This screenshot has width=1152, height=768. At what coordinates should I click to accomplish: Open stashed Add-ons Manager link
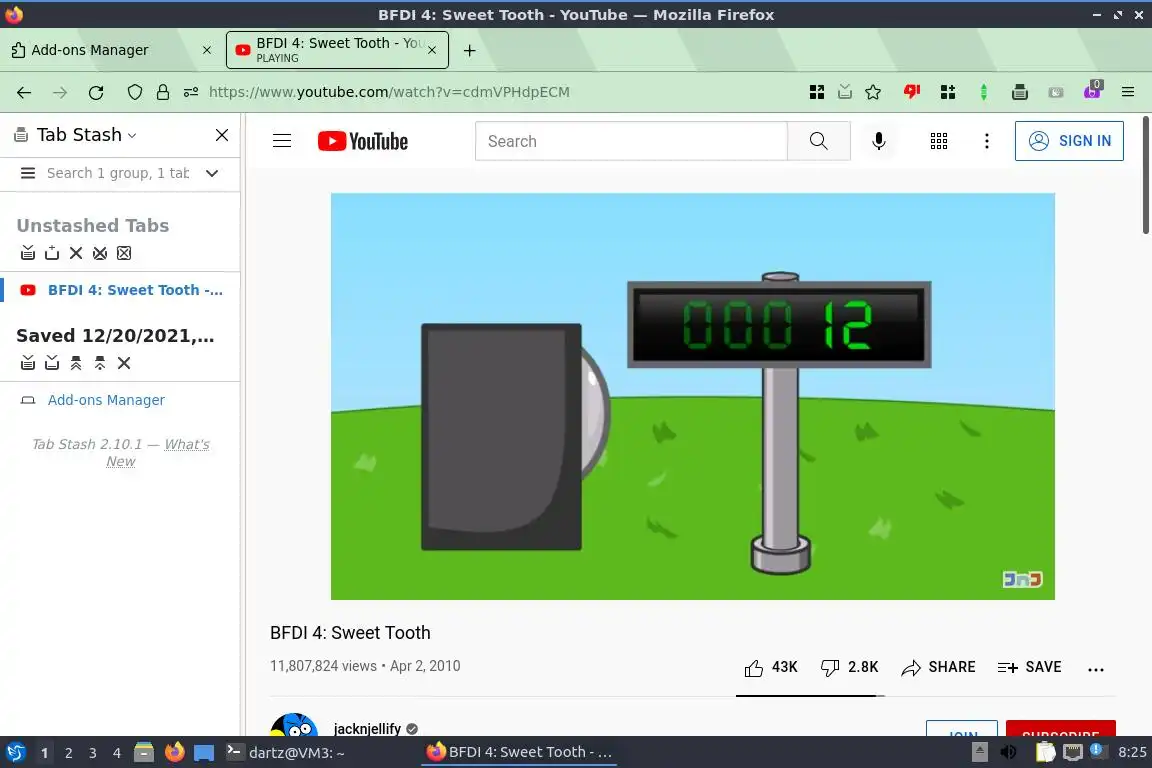tap(107, 400)
